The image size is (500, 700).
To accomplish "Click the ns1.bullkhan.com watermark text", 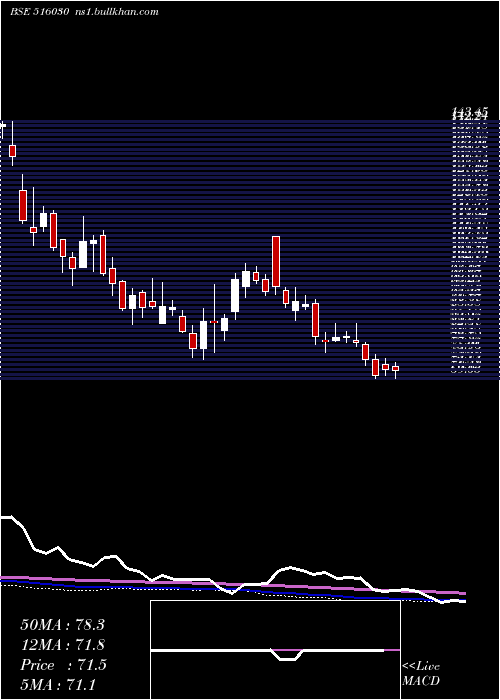I will [x=117, y=12].
